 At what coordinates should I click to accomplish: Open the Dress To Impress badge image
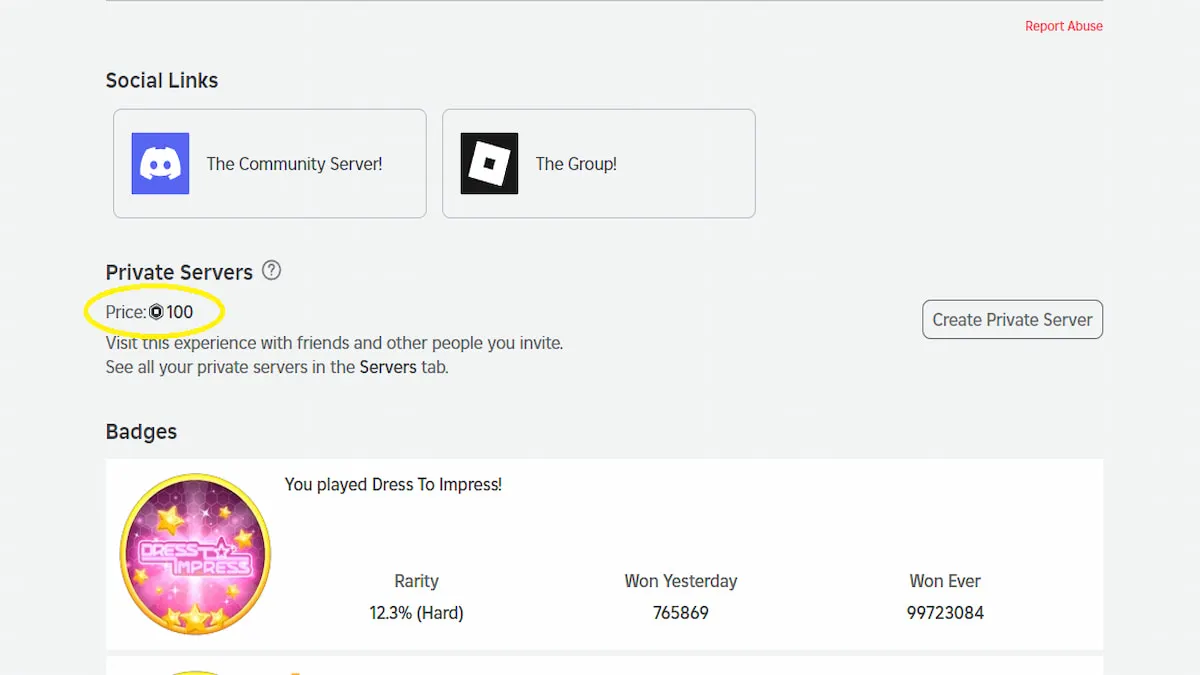(x=195, y=554)
